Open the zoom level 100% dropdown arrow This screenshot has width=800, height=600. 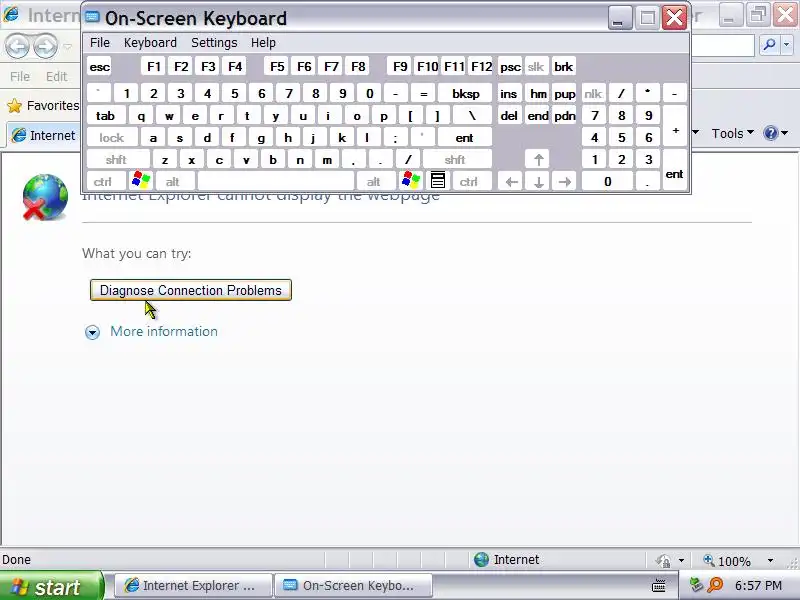(770, 561)
